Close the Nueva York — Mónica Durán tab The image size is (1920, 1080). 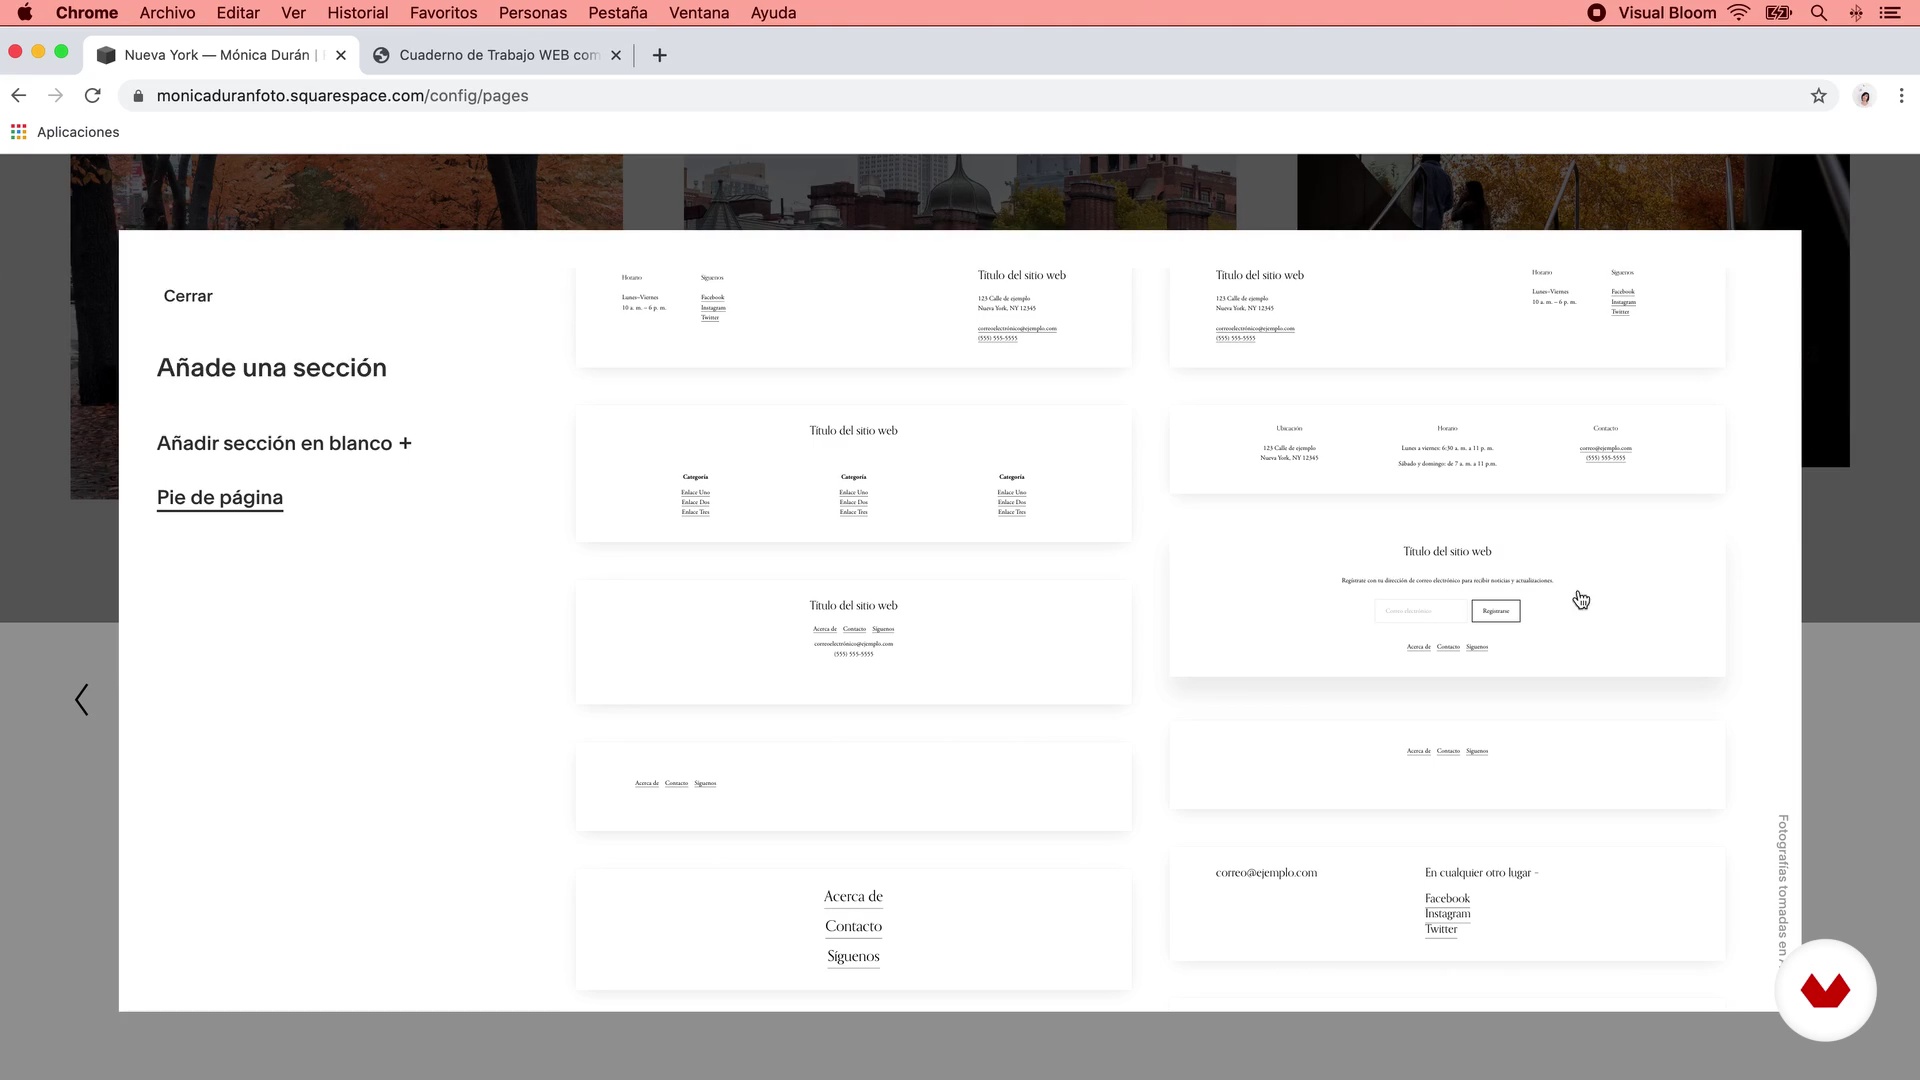(x=341, y=55)
